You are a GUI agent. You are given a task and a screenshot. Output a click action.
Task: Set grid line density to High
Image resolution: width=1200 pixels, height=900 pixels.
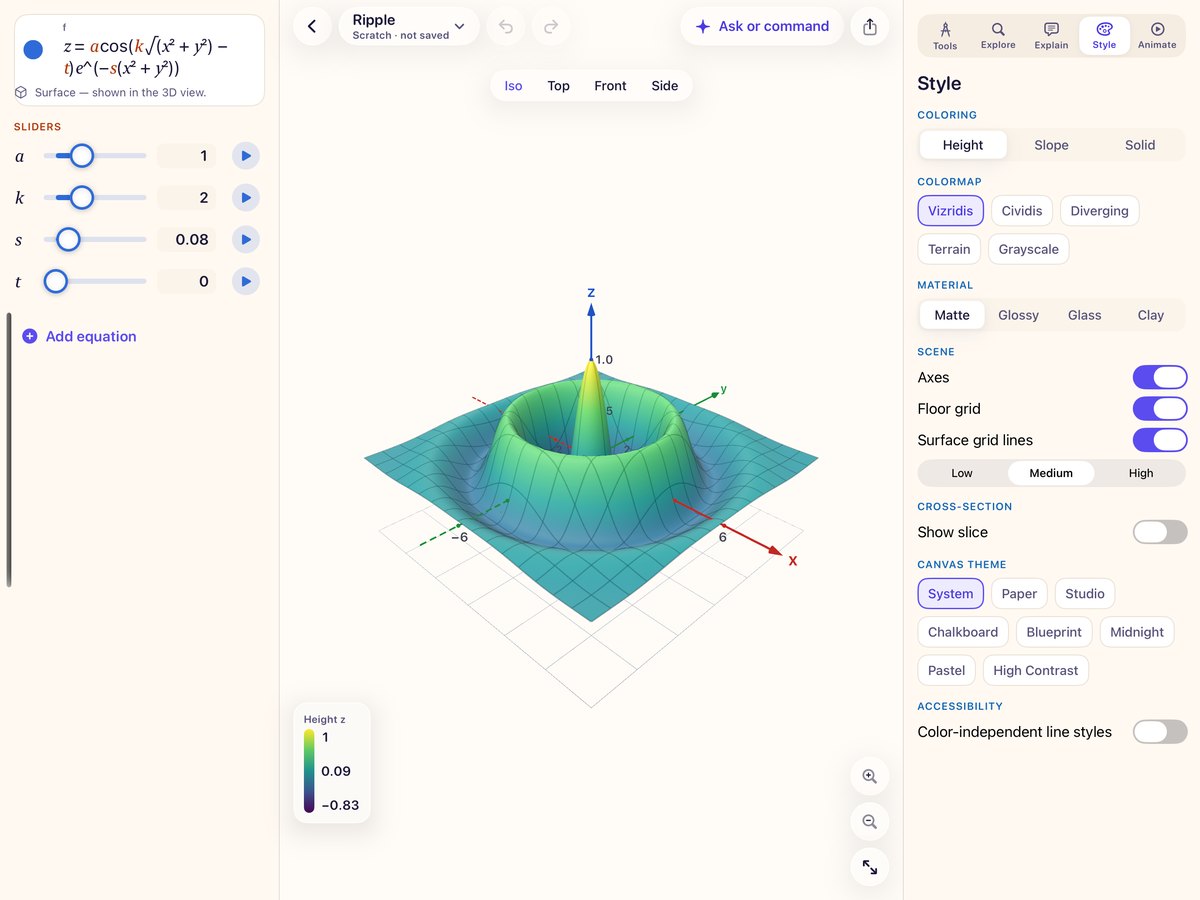tap(1141, 473)
